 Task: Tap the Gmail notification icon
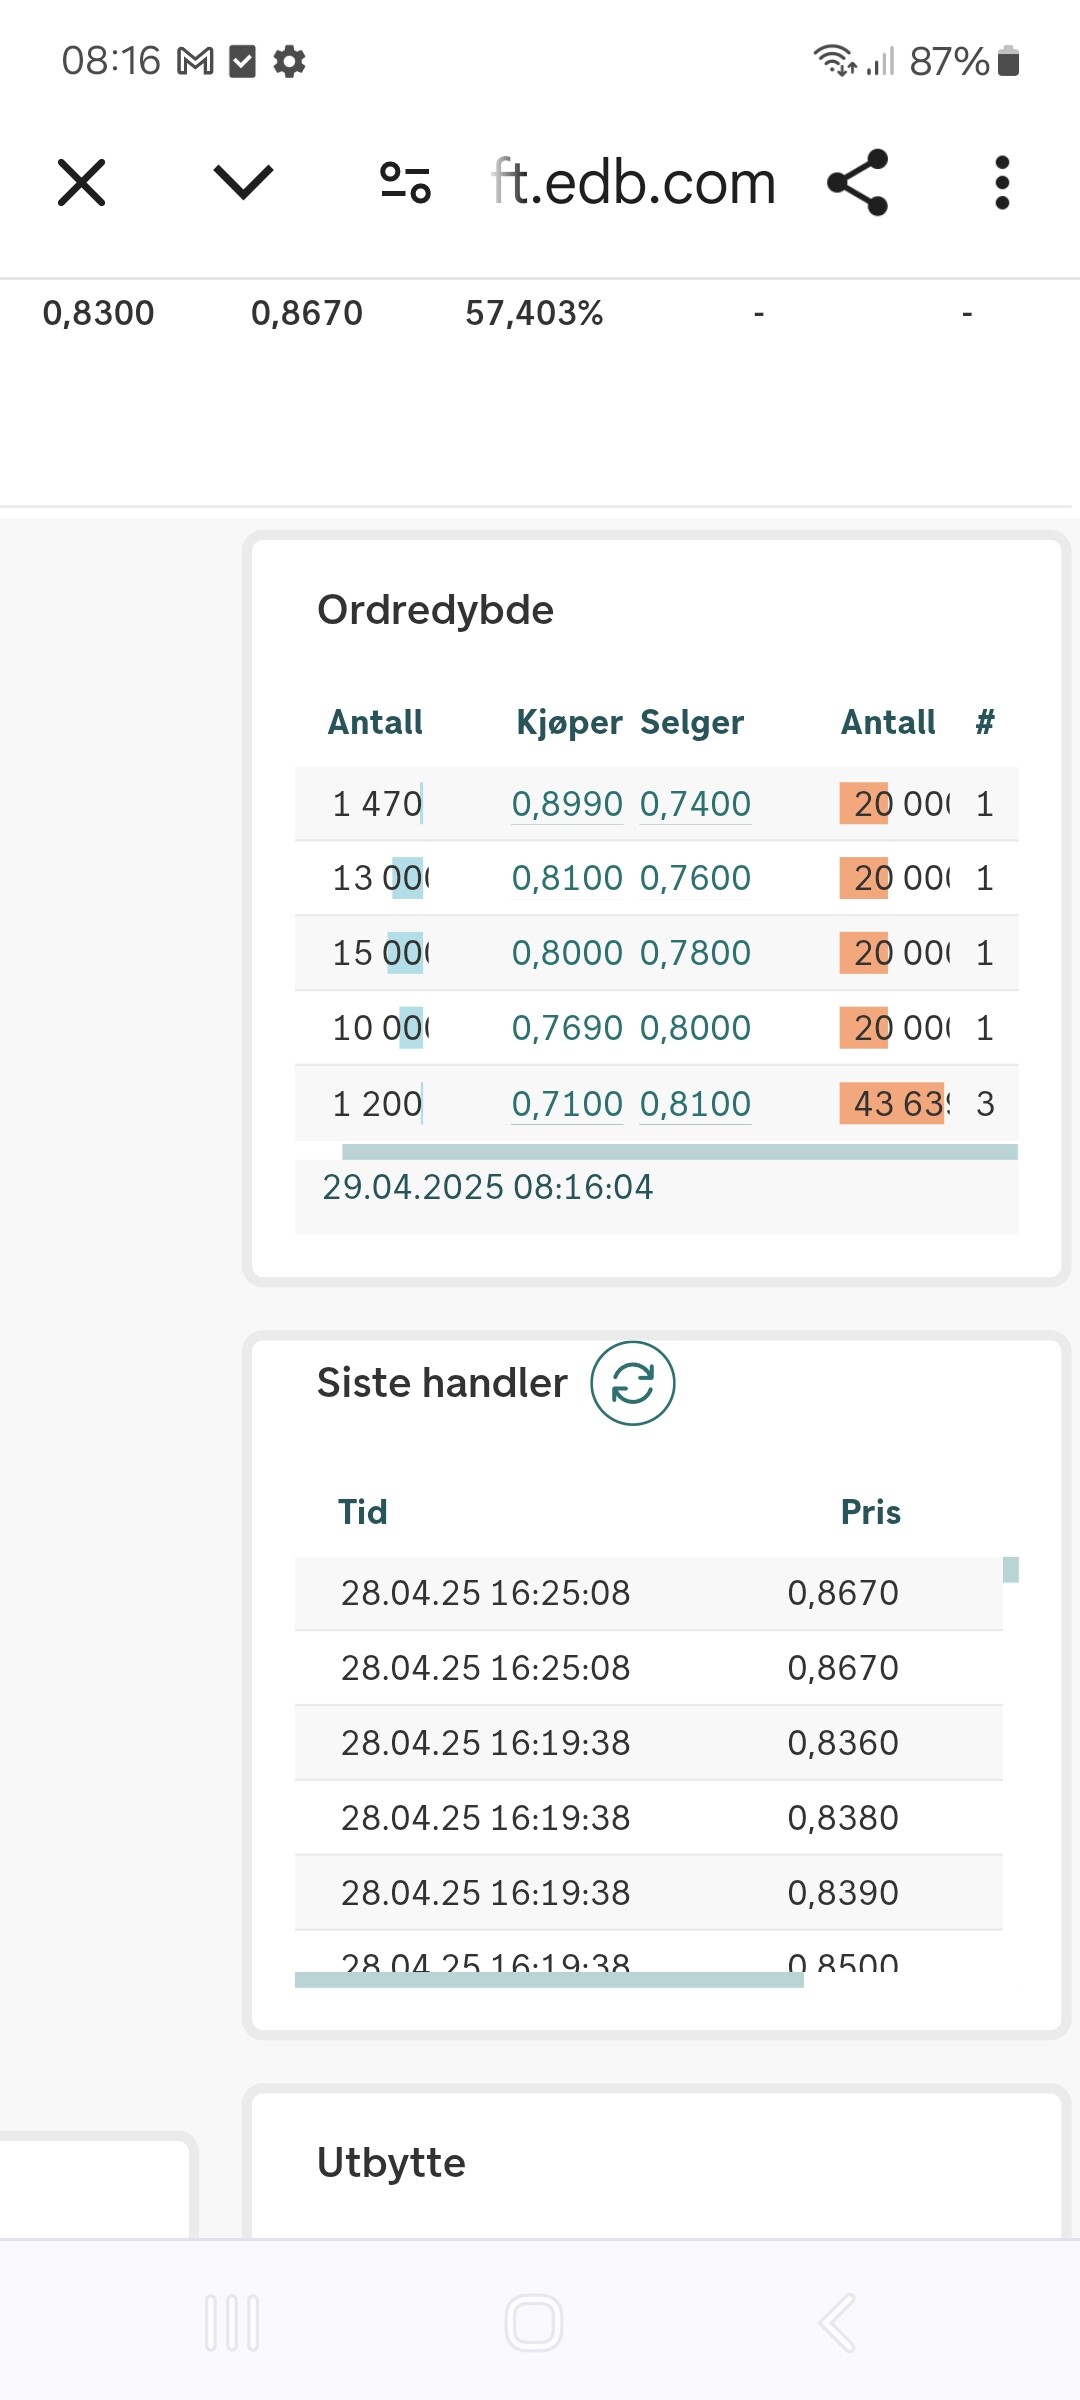coord(195,62)
